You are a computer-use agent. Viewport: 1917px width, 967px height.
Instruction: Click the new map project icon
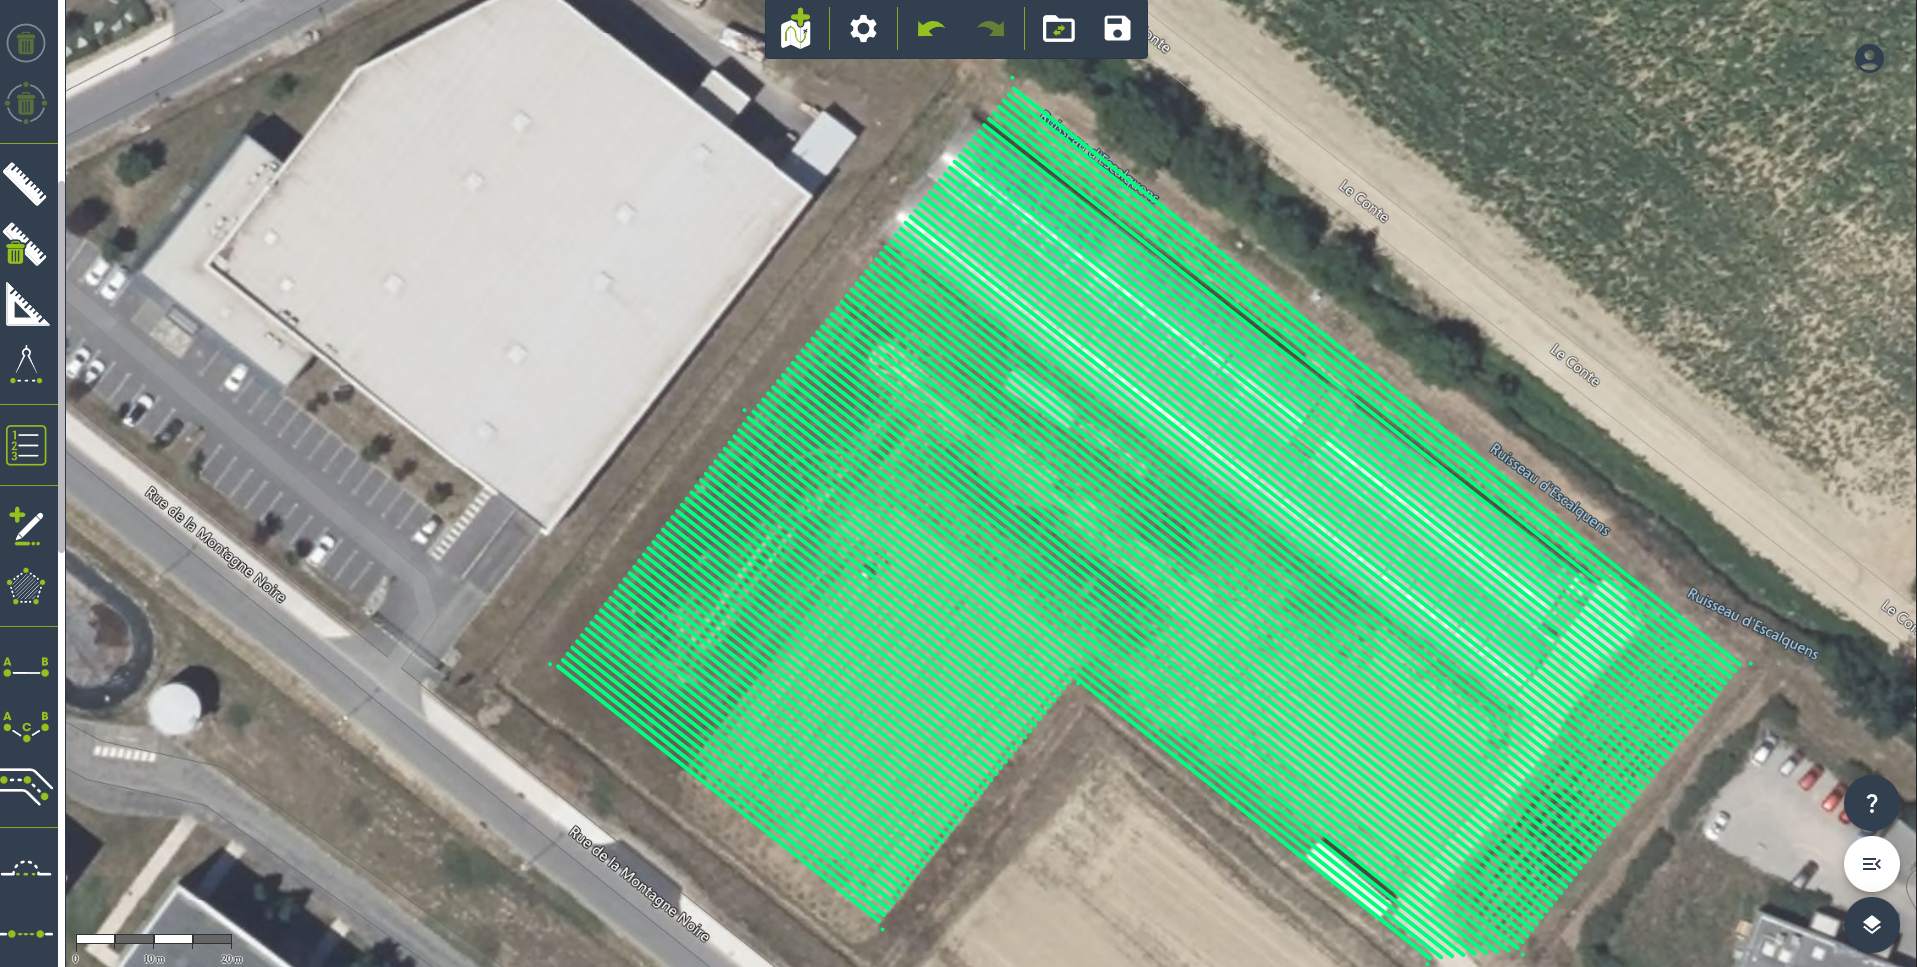point(796,29)
